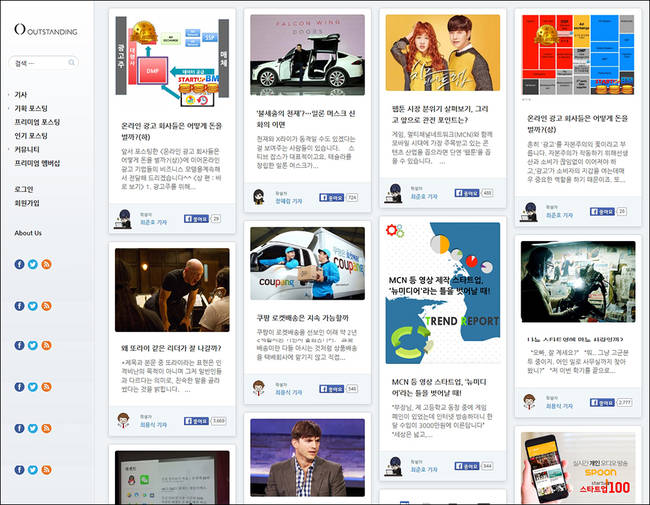Open the 쿠팡 로켓배송은 지속 가능할까 article title
The image size is (650, 505).
(300, 317)
